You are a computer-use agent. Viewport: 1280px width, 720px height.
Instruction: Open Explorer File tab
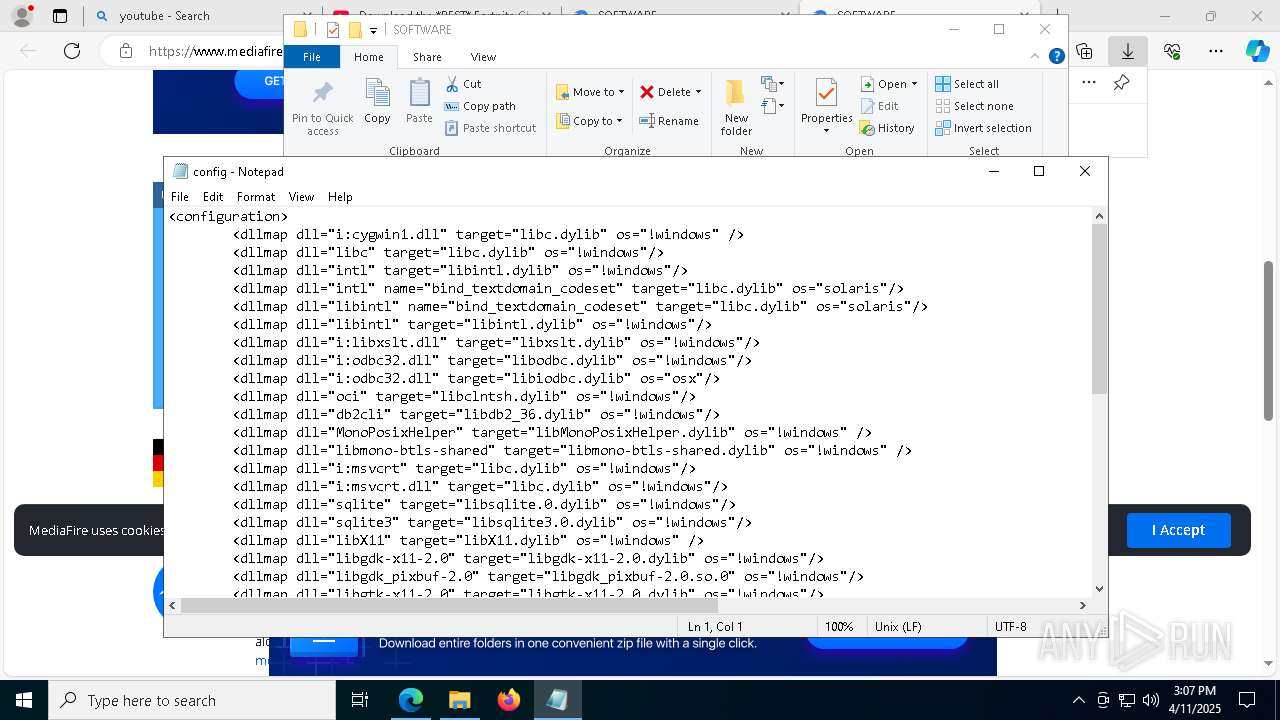tap(312, 57)
